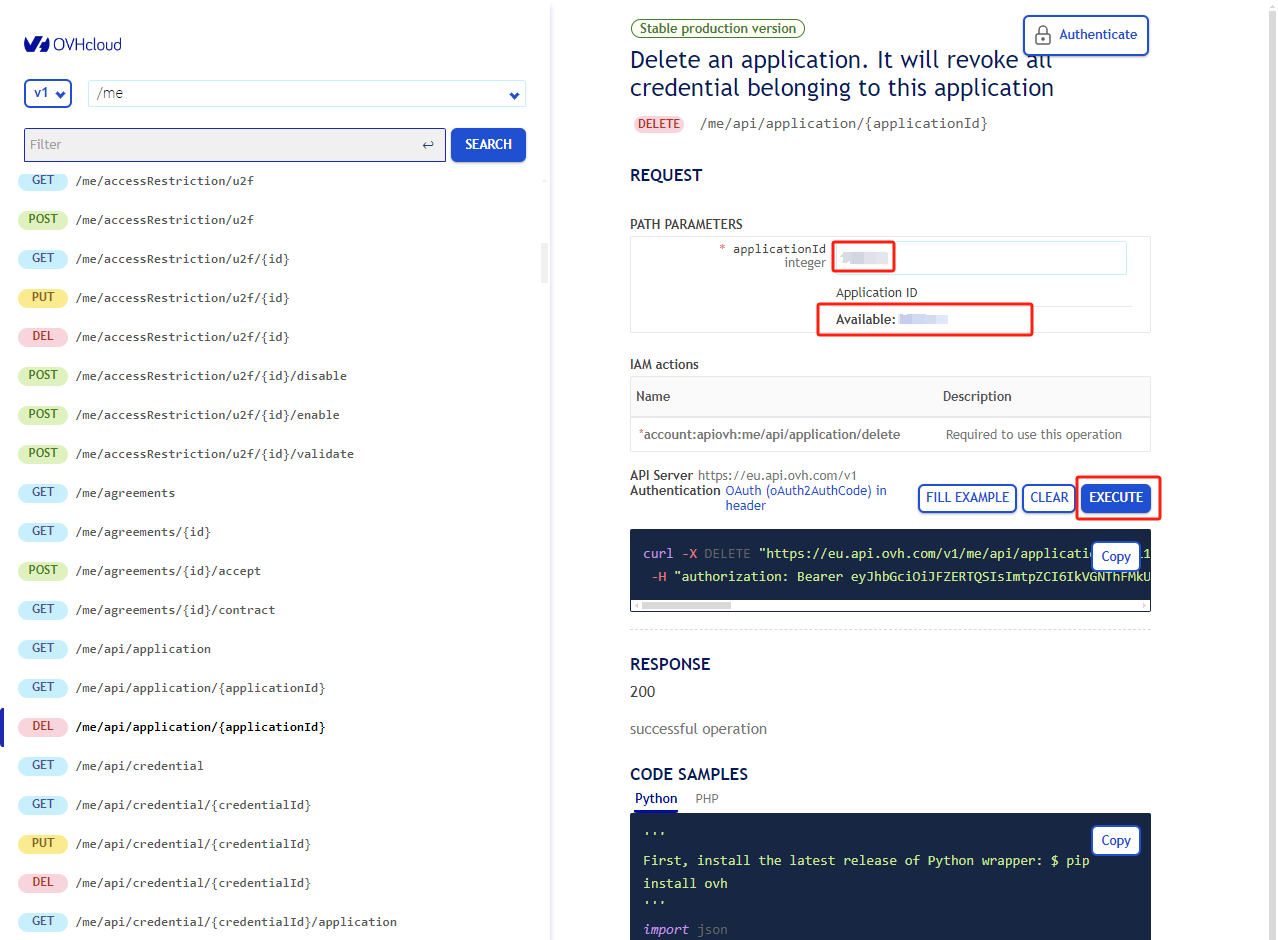Click the 'successful operation' response text
Screen dimensions: 1278x940
coord(698,729)
